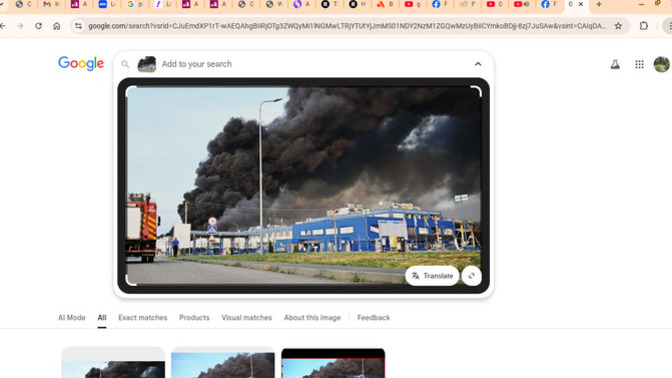Switch to the Google 'G p' tab

tap(135, 4)
